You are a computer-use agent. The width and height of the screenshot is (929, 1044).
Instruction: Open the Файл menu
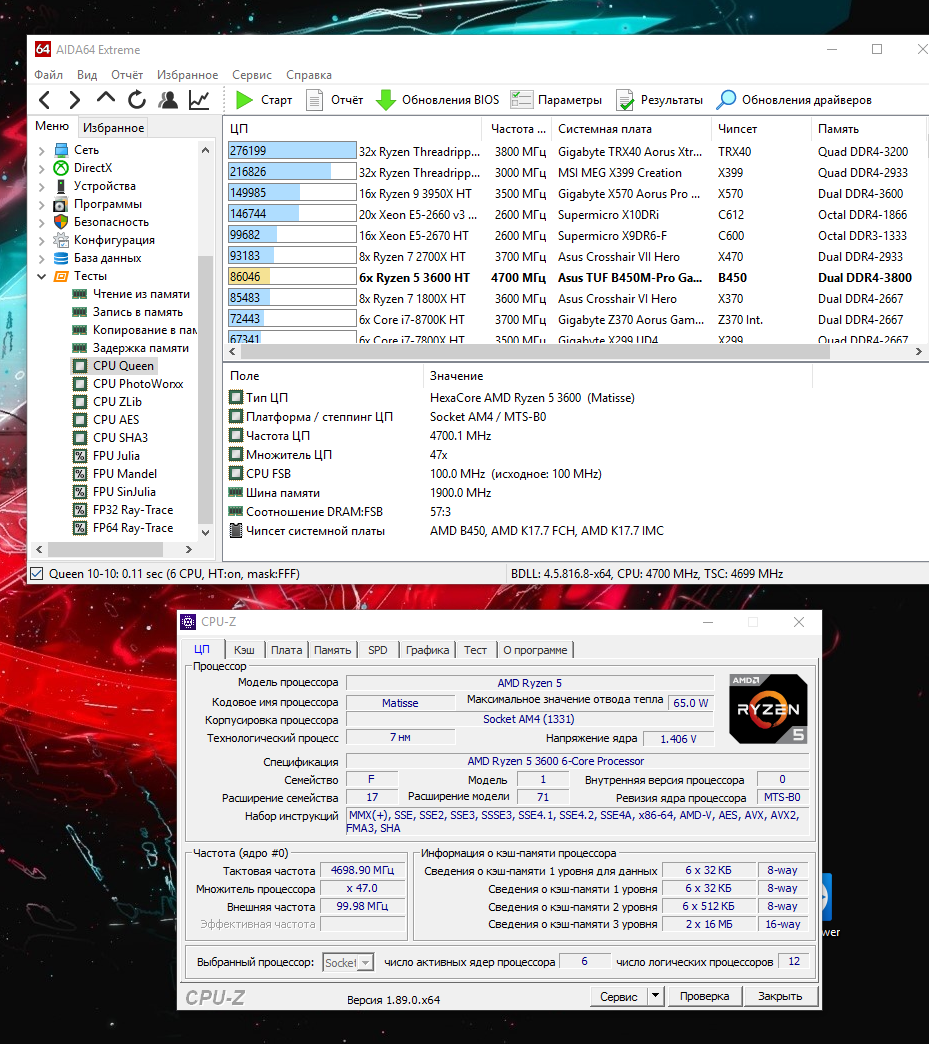pos(49,75)
